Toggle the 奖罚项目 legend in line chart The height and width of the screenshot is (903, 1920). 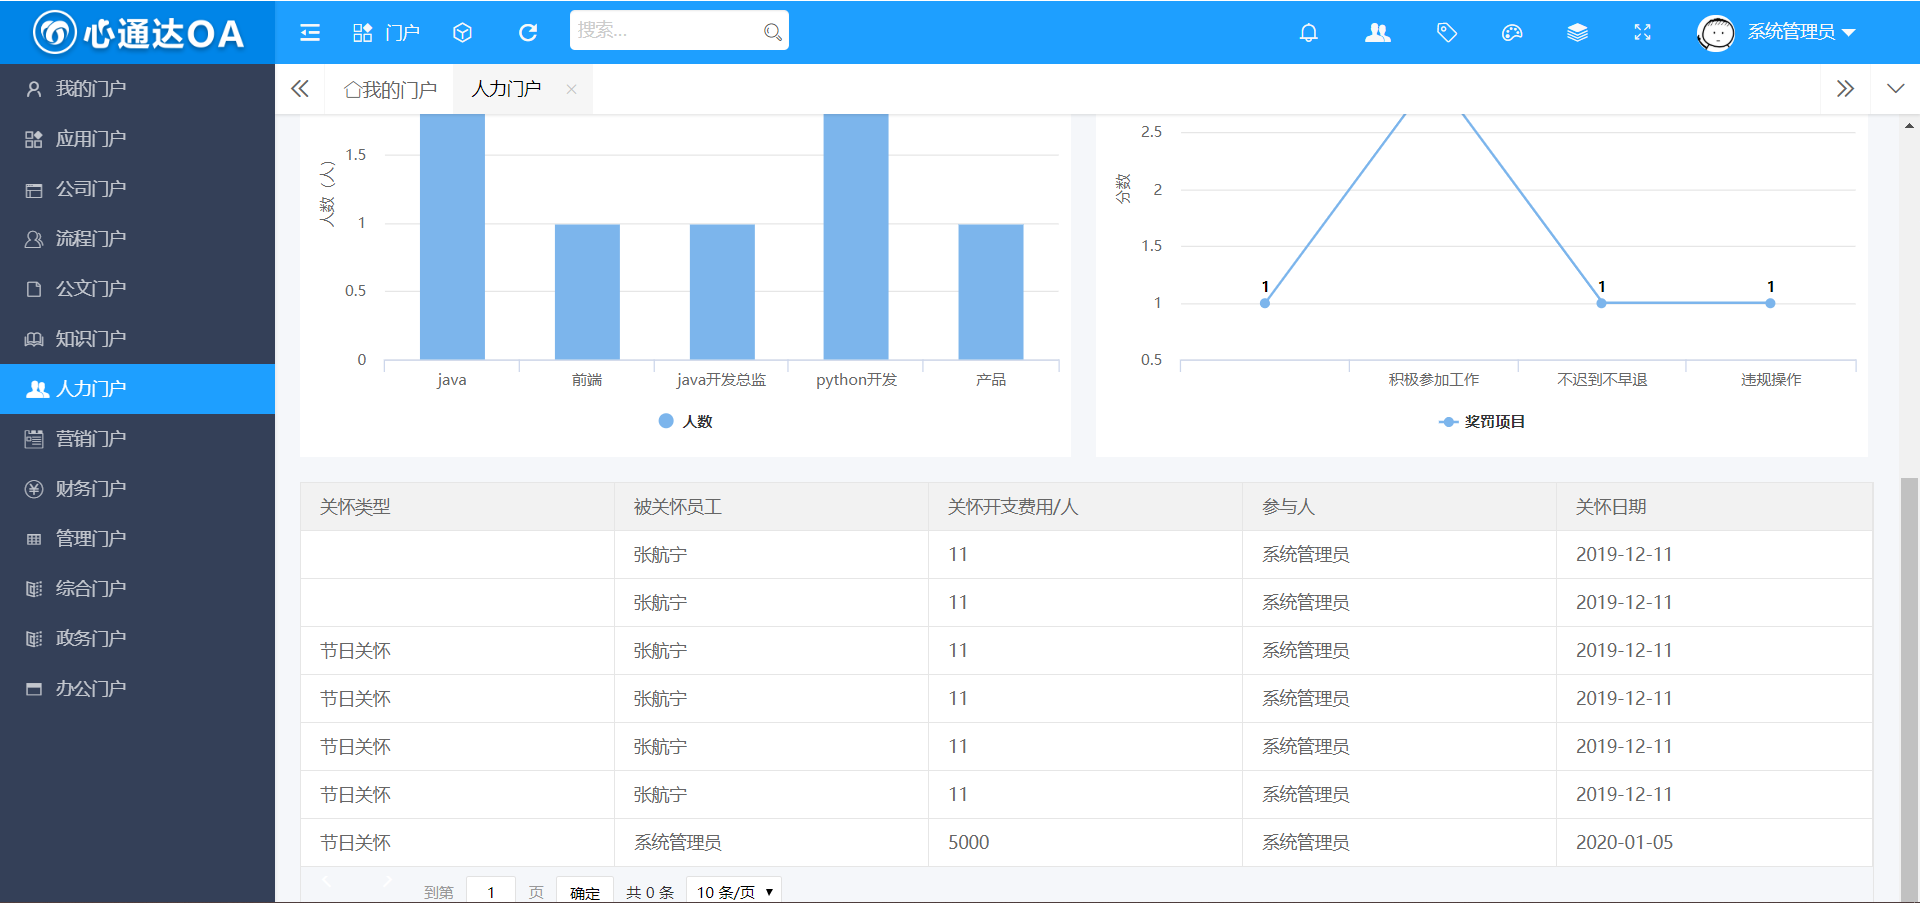click(x=1481, y=421)
